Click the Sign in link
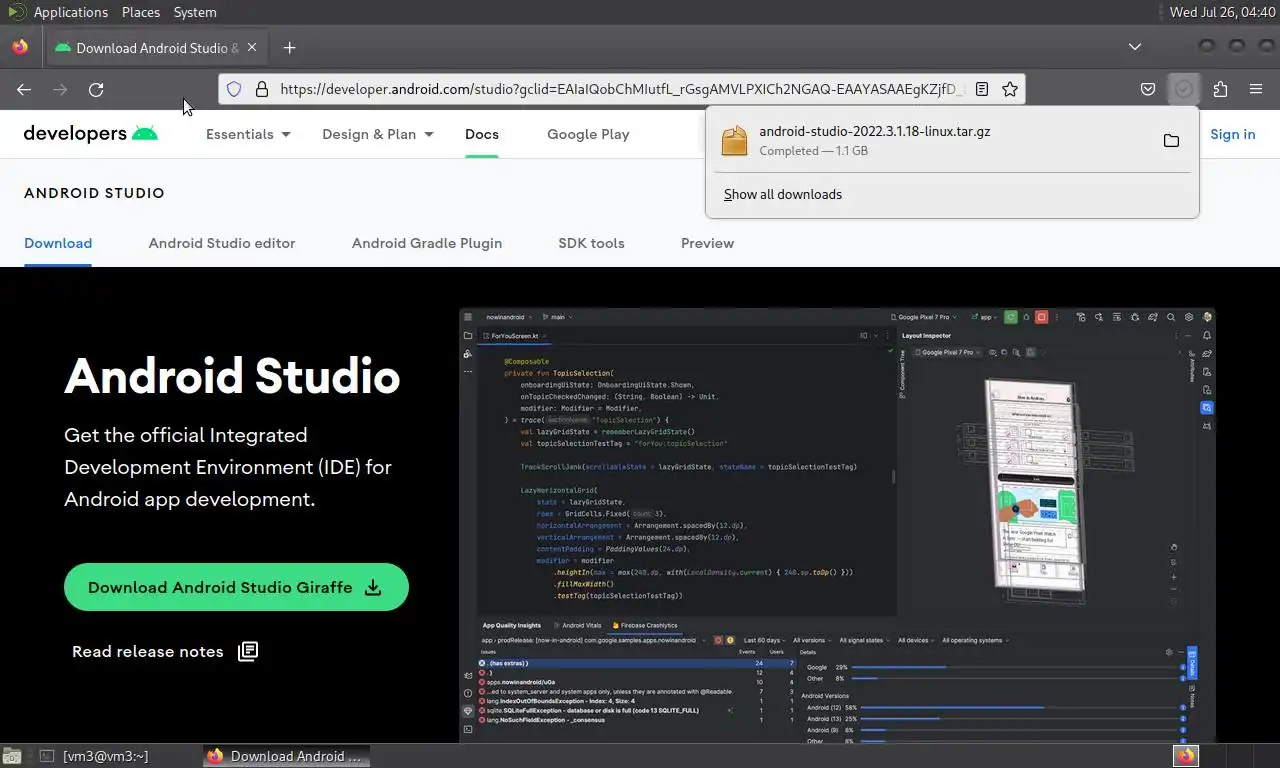 click(x=1233, y=134)
